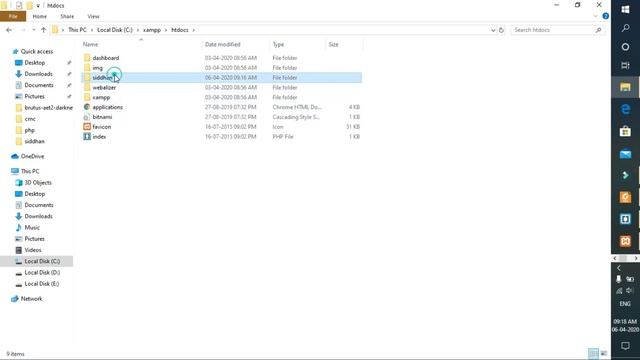Open address bar history dropdown
The height and width of the screenshot is (360, 640).
coord(493,30)
